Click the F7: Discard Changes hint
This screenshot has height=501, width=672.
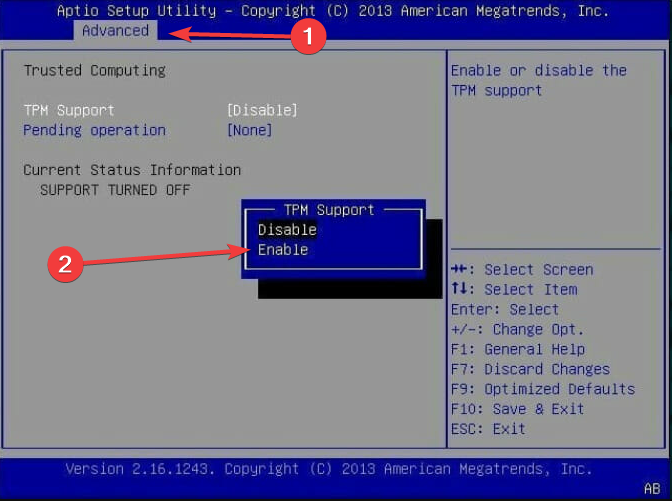pos(530,369)
